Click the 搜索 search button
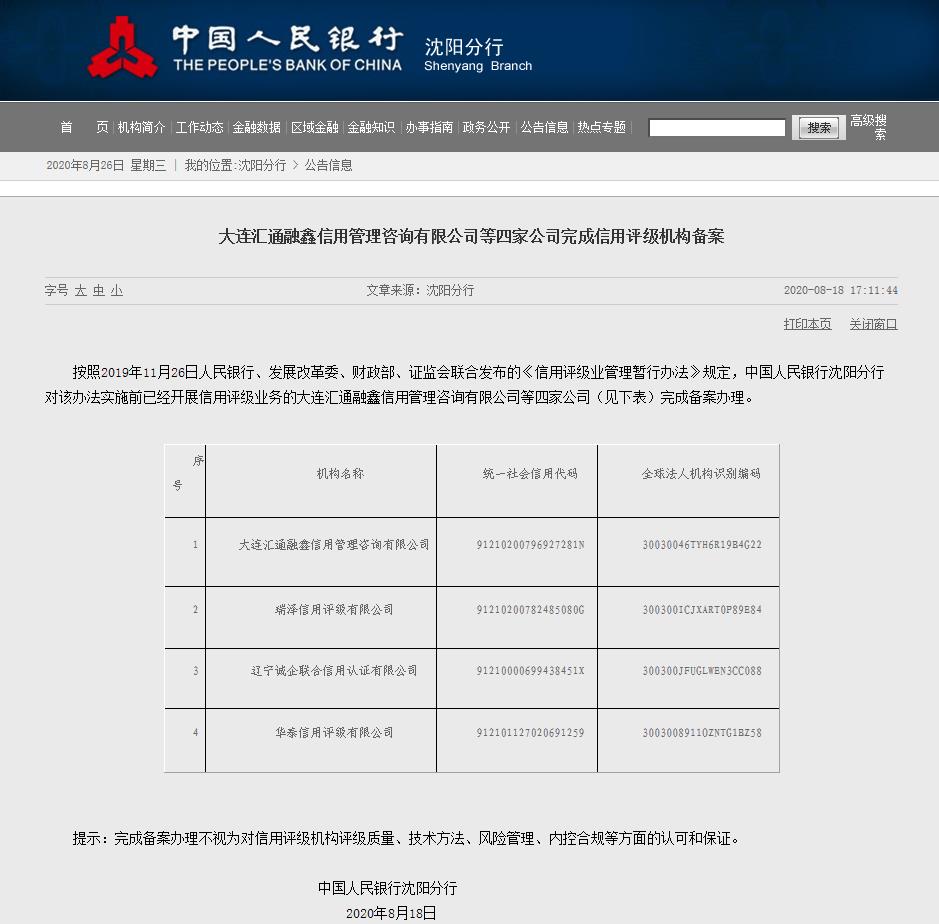Screen dimensions: 939x924 point(819,128)
